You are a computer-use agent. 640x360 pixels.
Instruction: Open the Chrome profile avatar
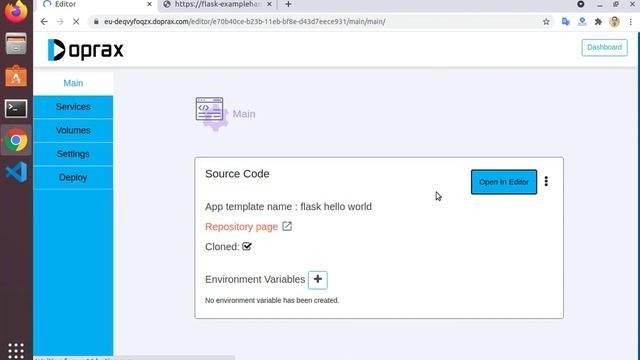coord(614,22)
